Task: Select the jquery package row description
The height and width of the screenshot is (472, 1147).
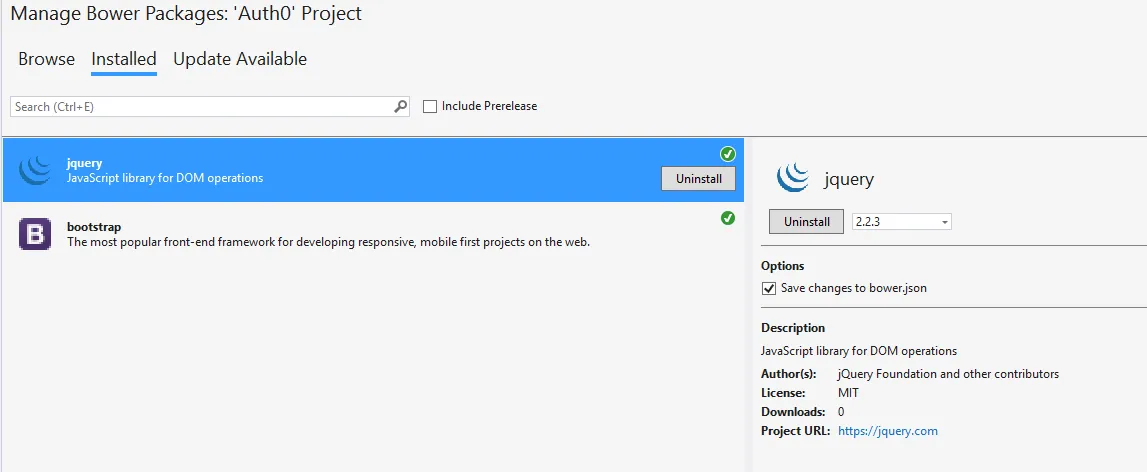Action: point(165,178)
